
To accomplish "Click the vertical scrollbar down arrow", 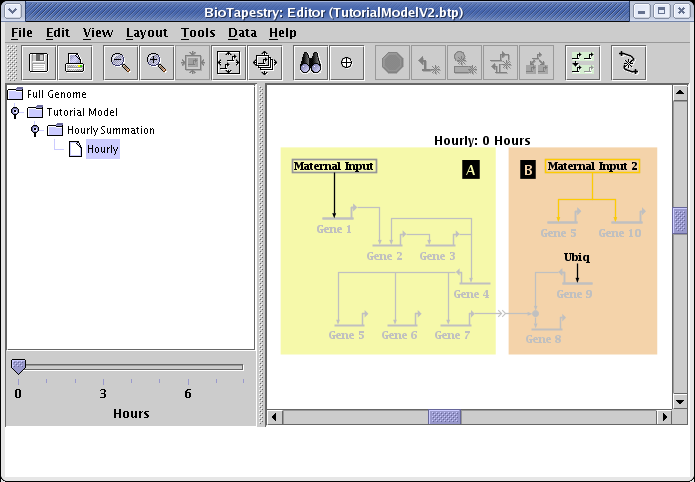I will 680,400.
